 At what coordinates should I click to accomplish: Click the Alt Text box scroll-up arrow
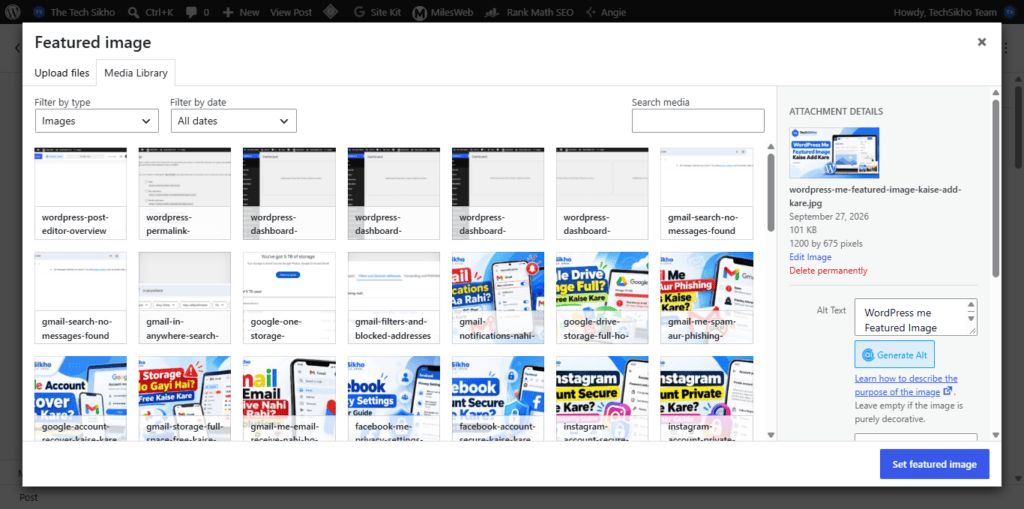(x=971, y=305)
